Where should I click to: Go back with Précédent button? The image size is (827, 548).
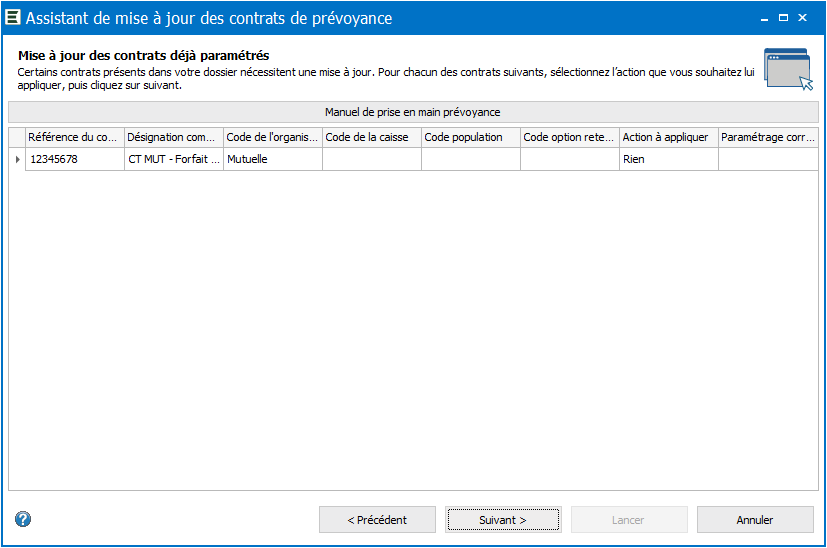coord(377,520)
